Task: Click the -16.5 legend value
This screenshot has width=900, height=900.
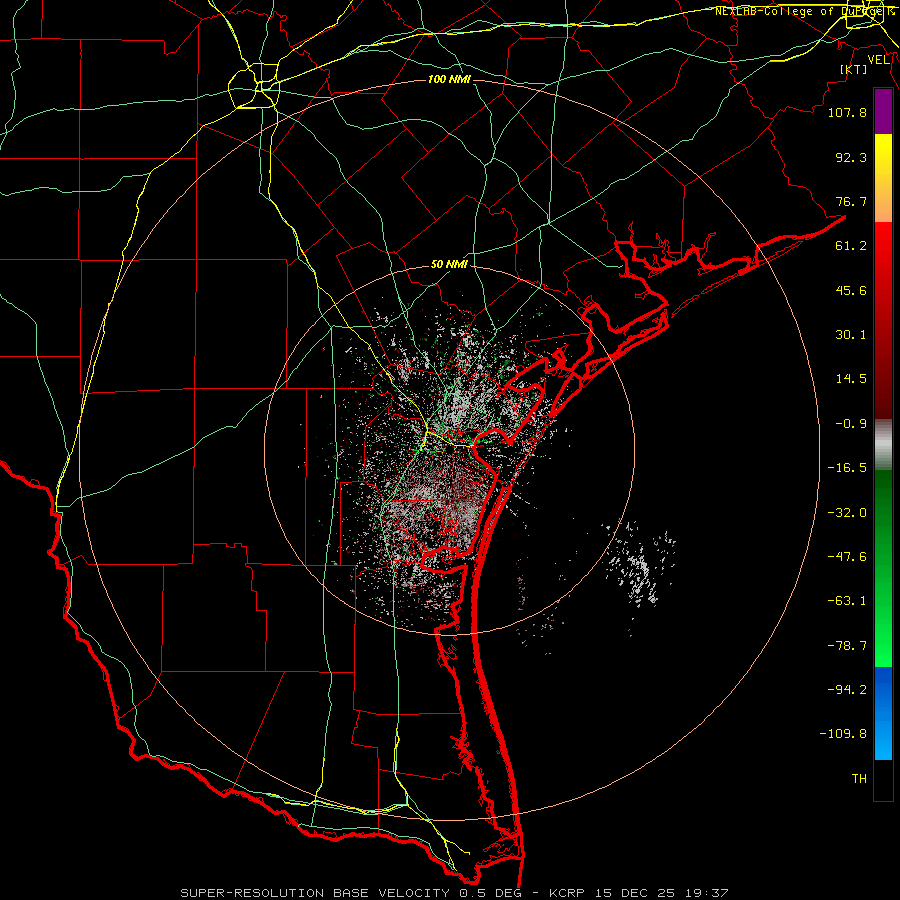Action: [x=847, y=468]
